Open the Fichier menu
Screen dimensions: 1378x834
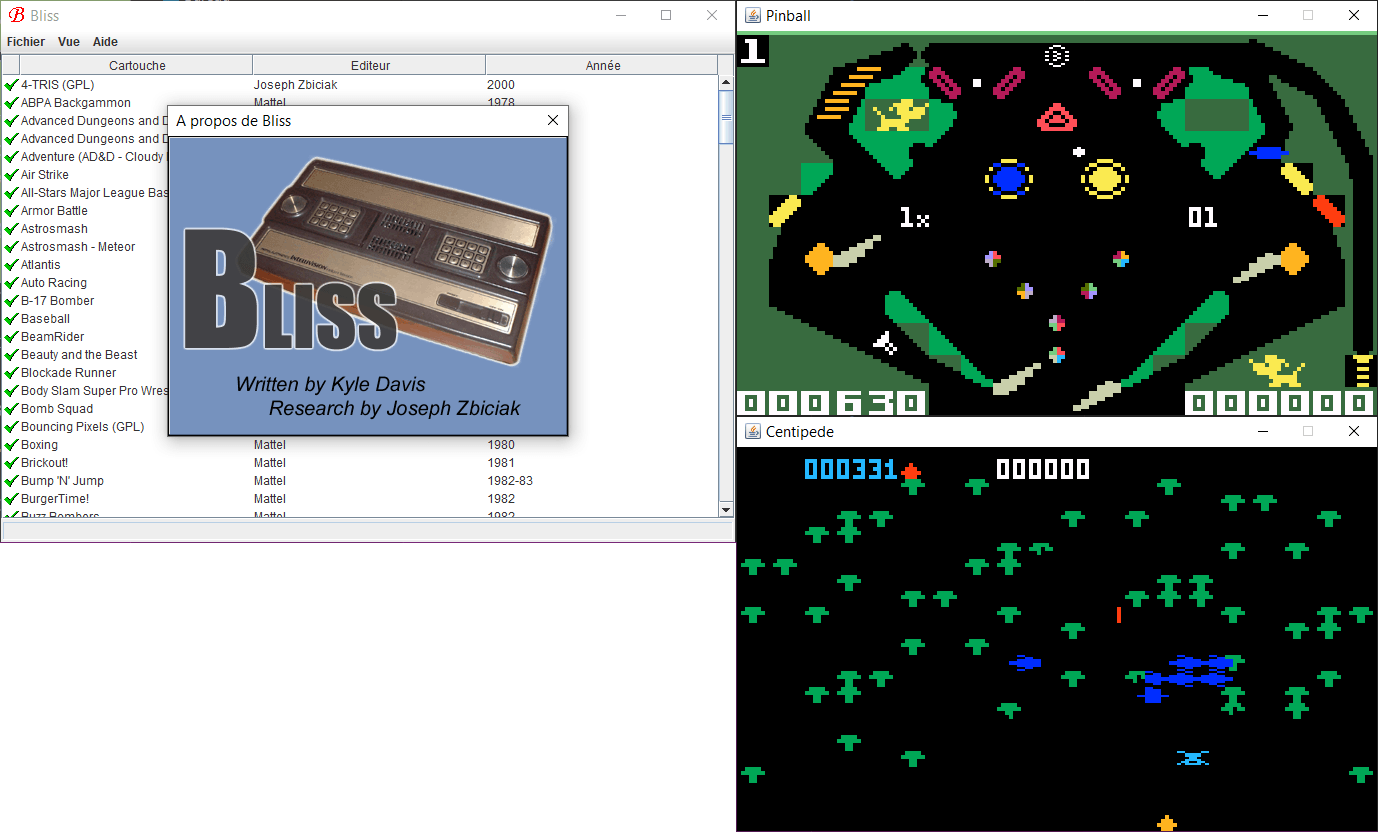pos(26,42)
